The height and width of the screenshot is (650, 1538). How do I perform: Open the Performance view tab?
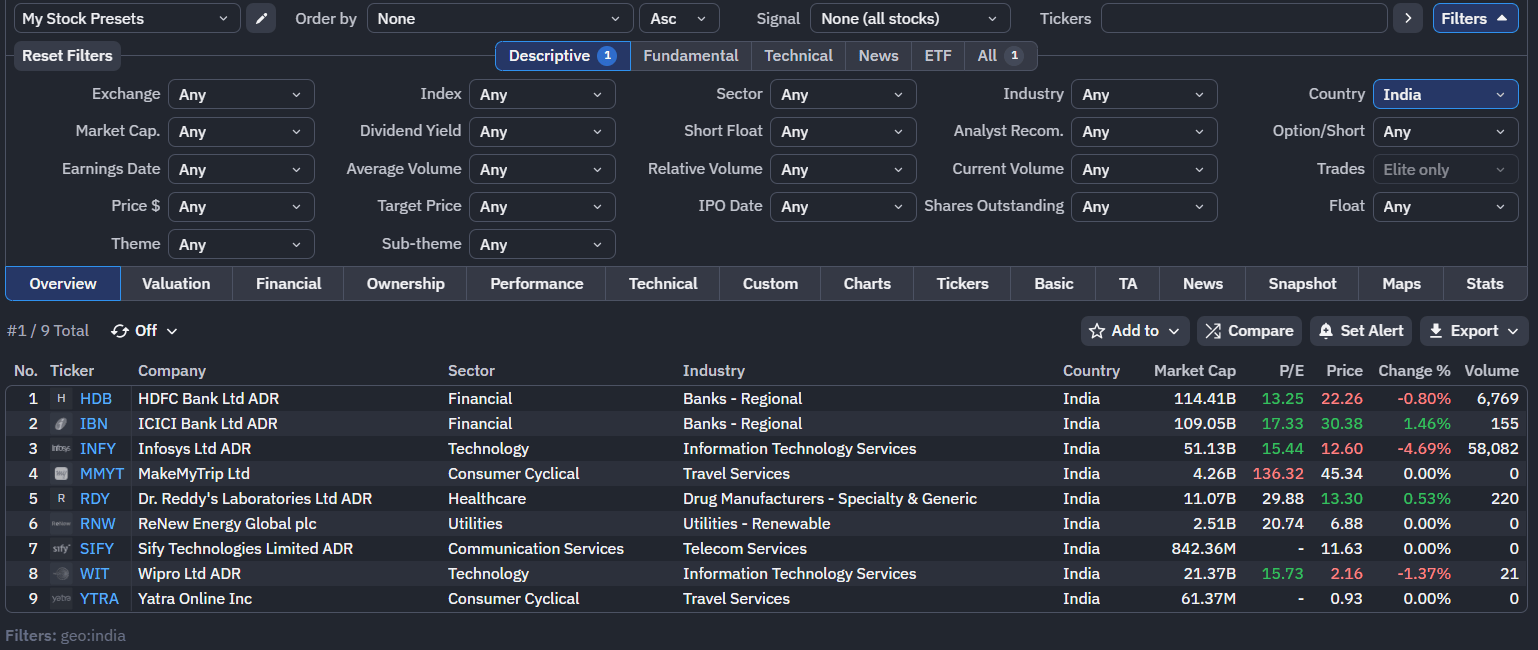coord(536,284)
